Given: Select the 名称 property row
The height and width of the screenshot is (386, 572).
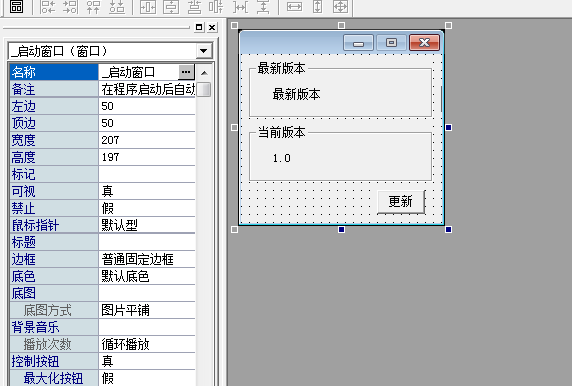Looking at the screenshot, I should tap(103, 72).
